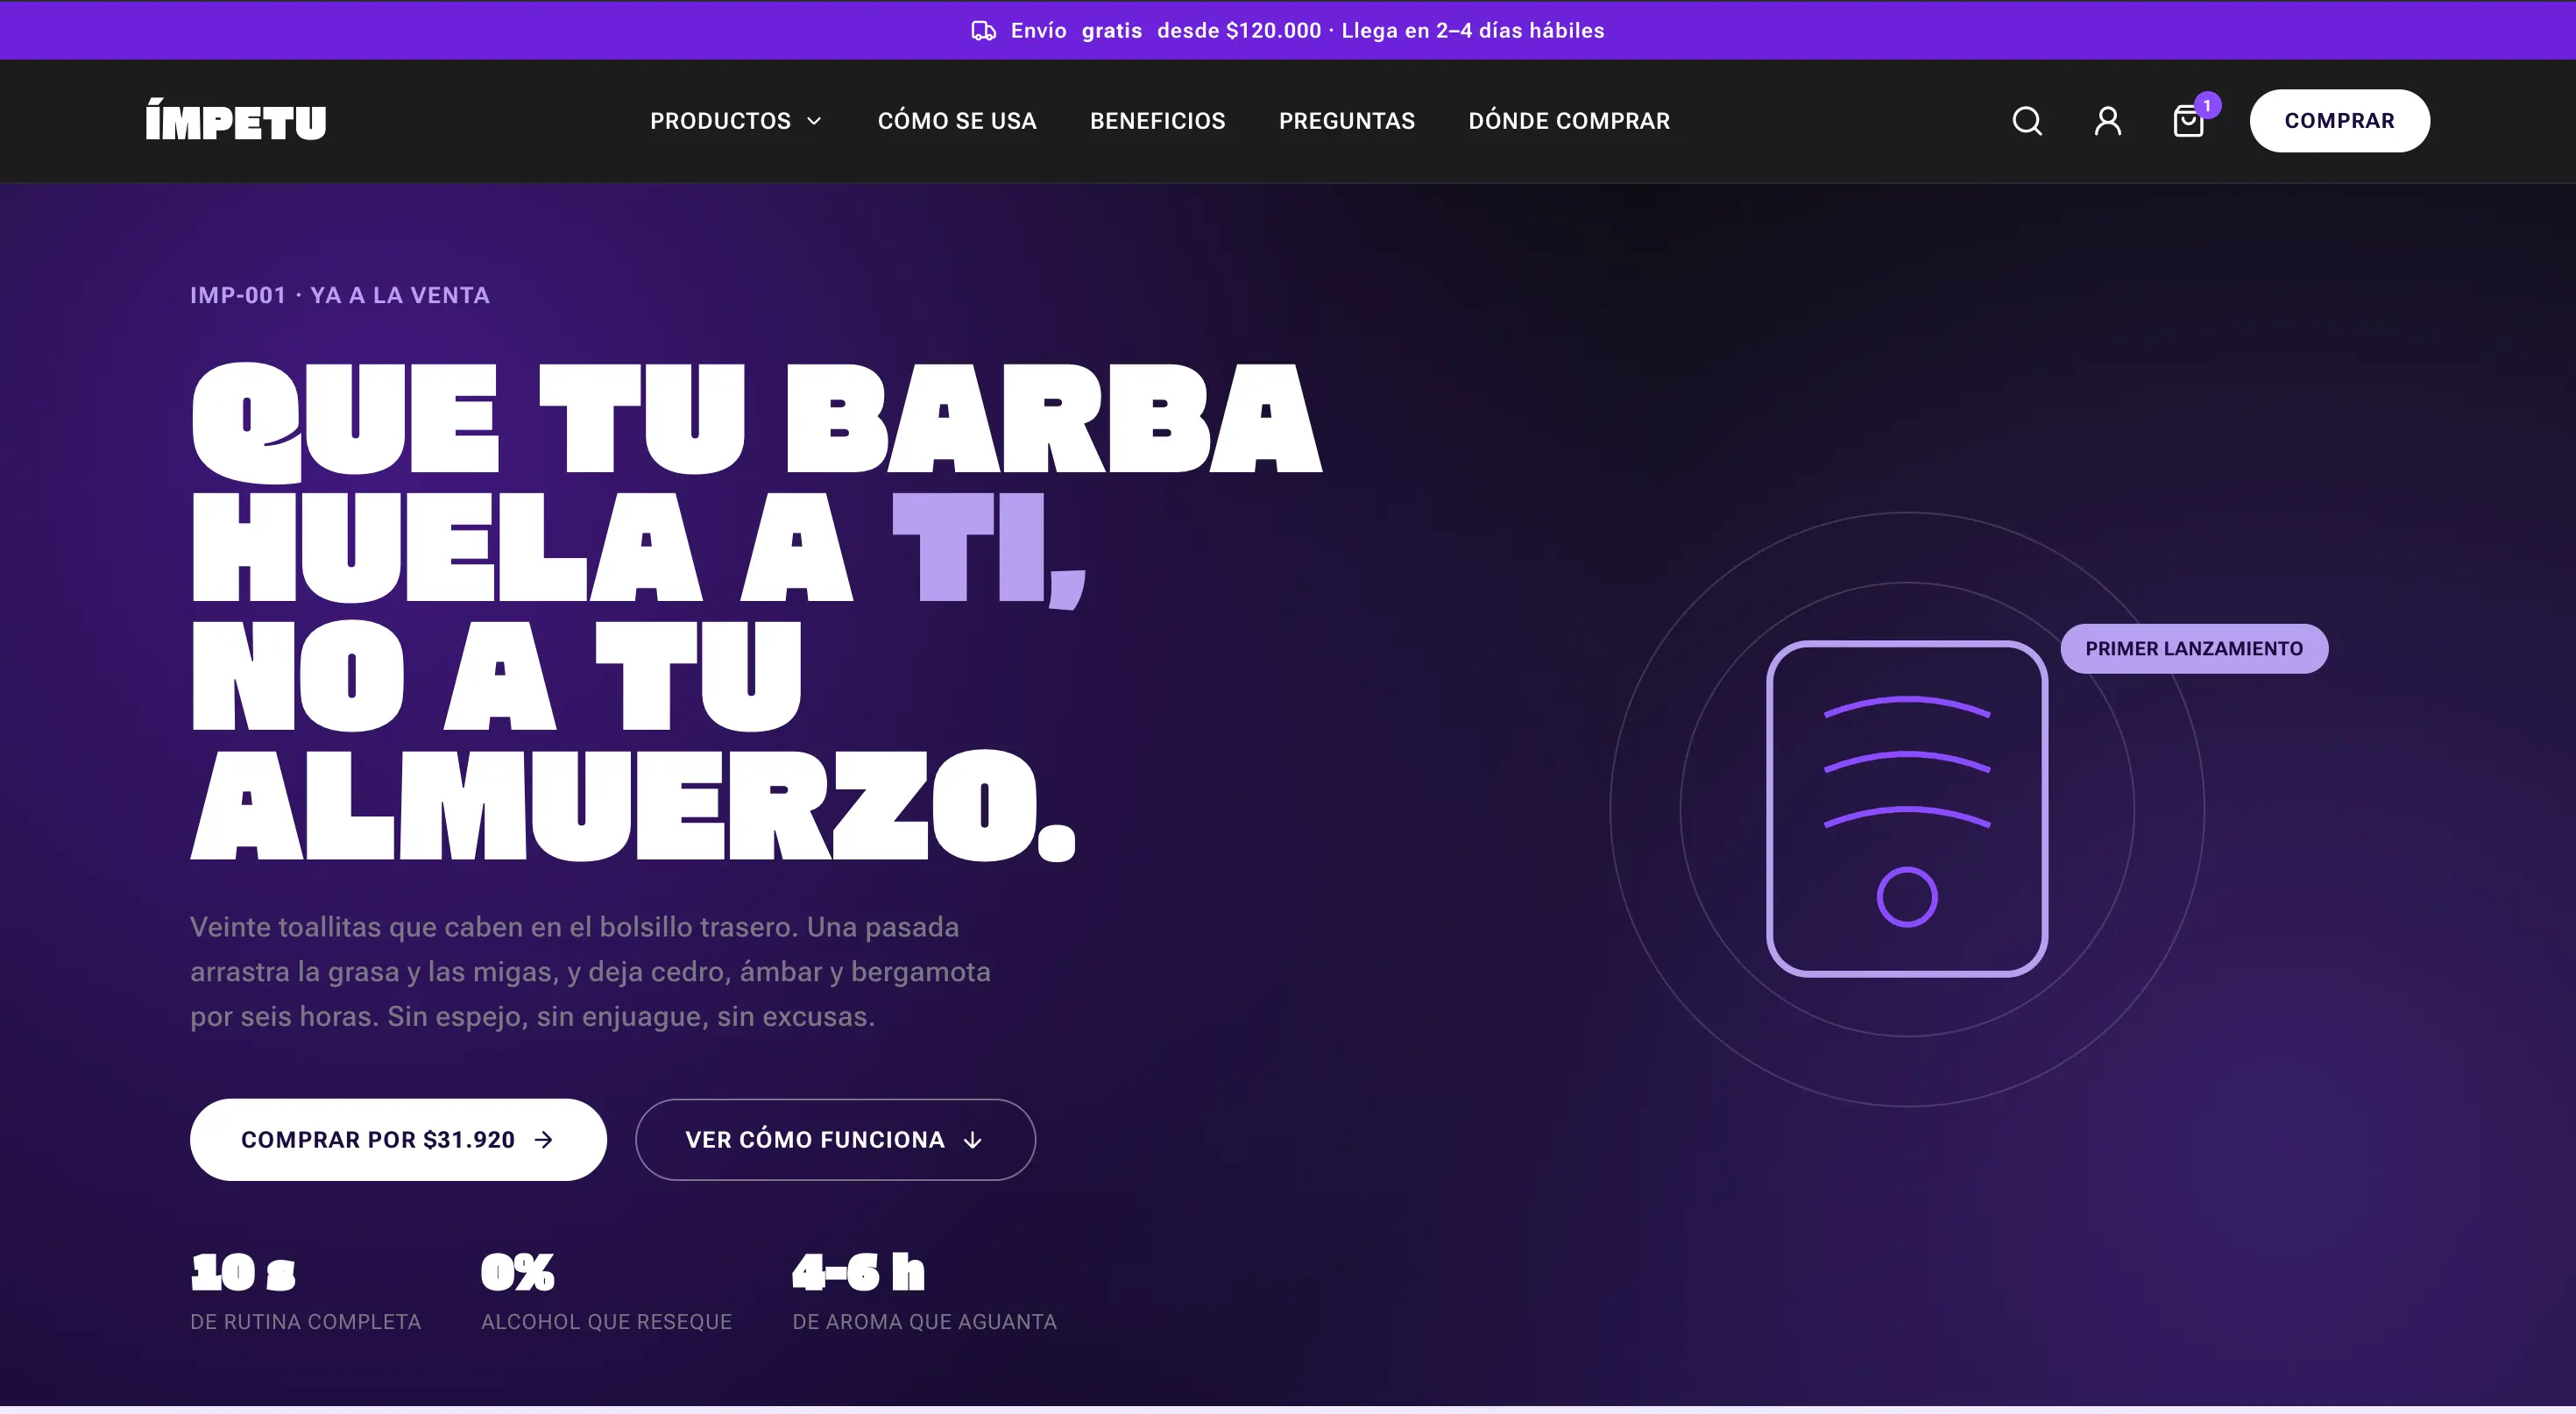The width and height of the screenshot is (2576, 1414).
Task: Open the search magnifier icon
Action: point(2027,121)
